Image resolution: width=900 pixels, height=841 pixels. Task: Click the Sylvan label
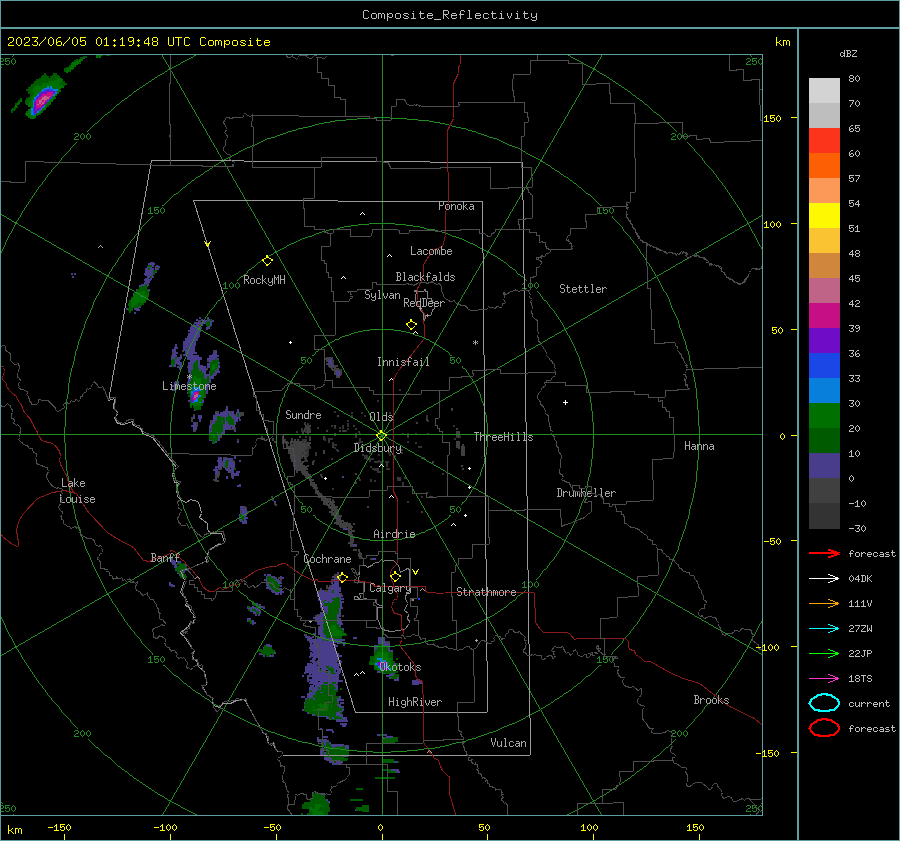pos(382,295)
